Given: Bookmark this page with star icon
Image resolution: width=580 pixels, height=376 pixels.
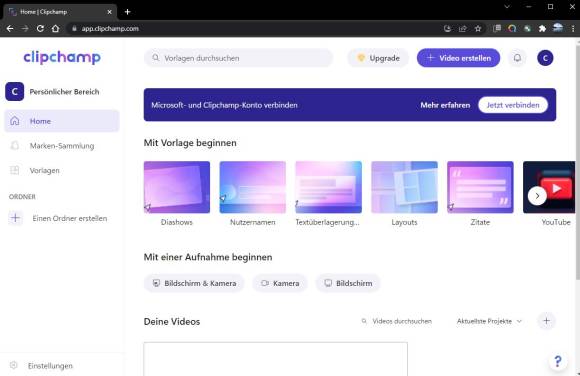Looking at the screenshot, I should click(x=478, y=28).
